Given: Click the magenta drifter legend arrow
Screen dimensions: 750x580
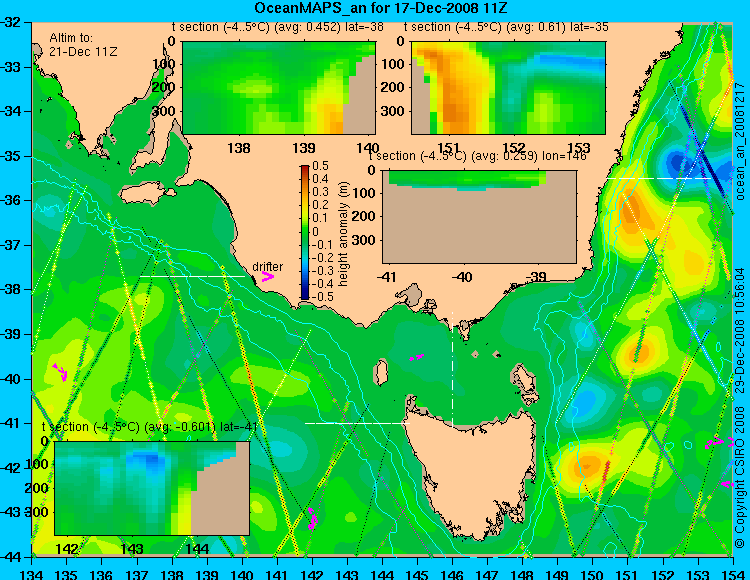Looking at the screenshot, I should point(267,276).
